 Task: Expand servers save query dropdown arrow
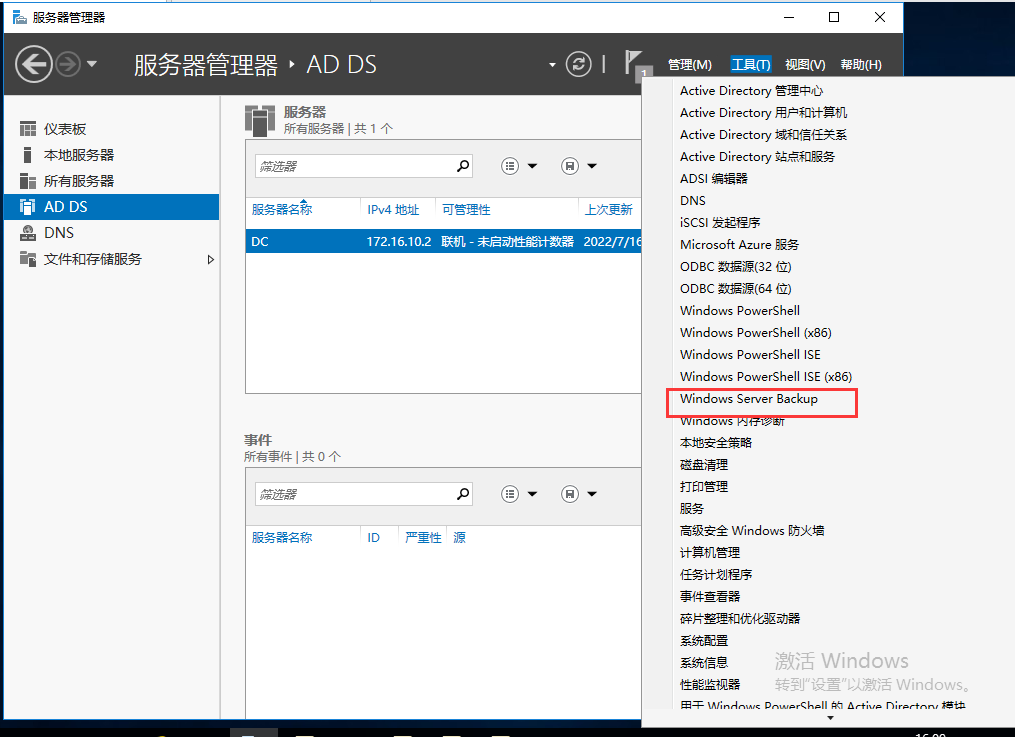592,166
